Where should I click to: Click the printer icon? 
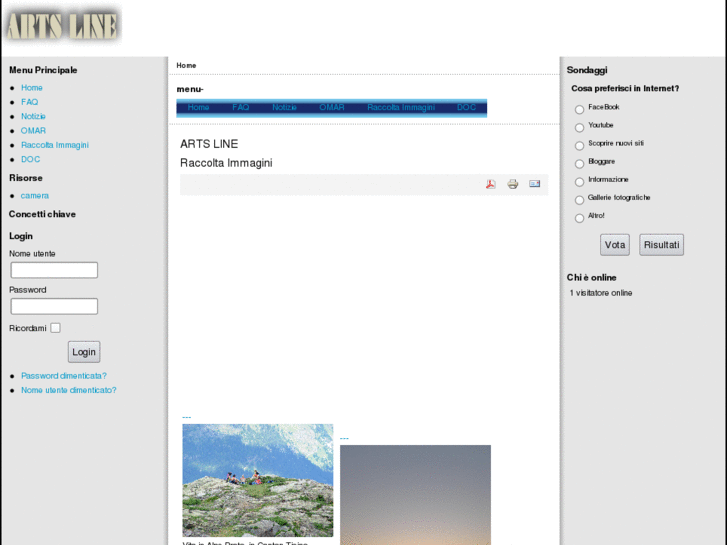coord(512,184)
